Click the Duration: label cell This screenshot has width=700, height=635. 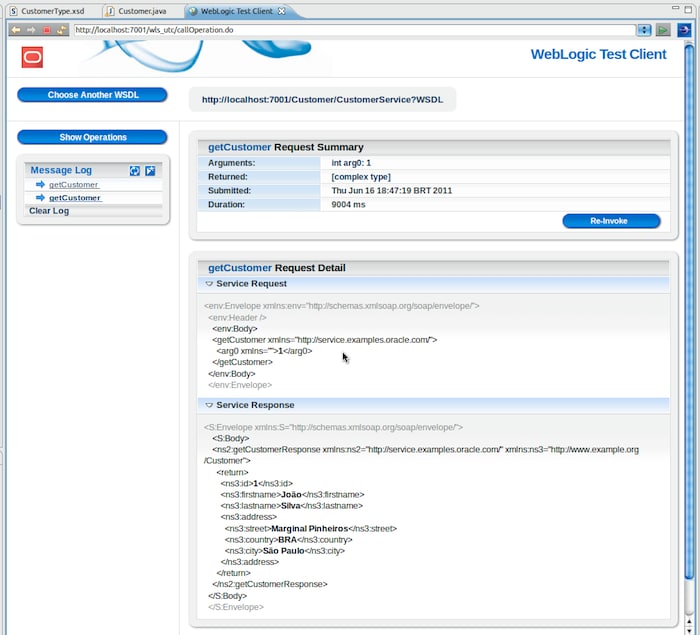pos(258,205)
